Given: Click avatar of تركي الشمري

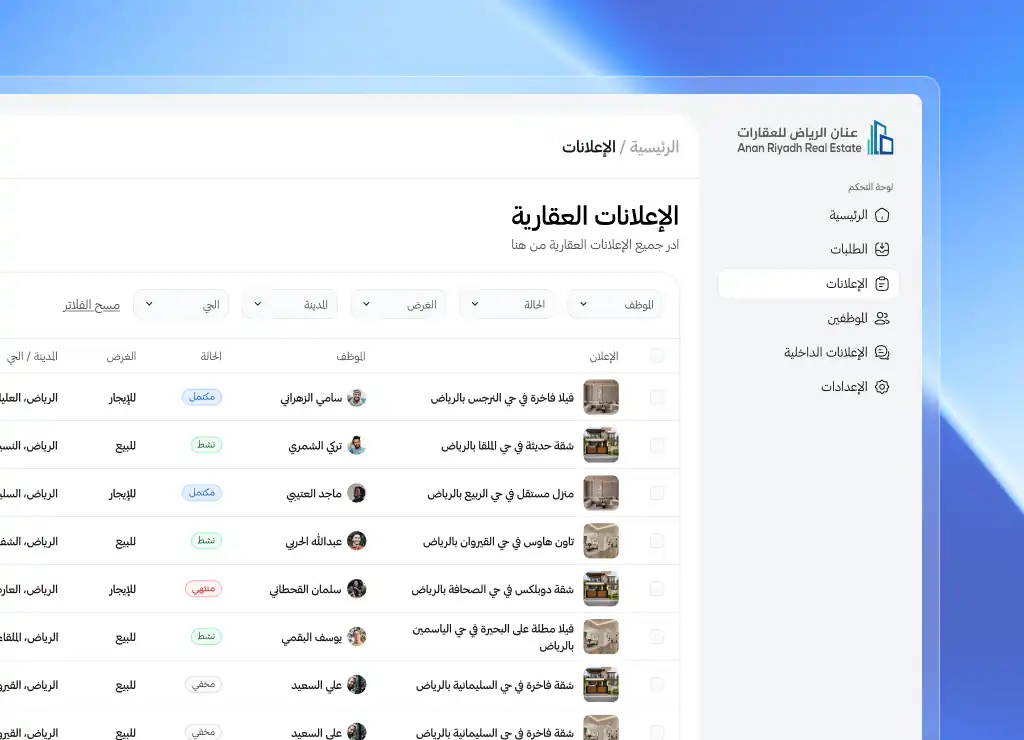Looking at the screenshot, I should pos(357,445).
